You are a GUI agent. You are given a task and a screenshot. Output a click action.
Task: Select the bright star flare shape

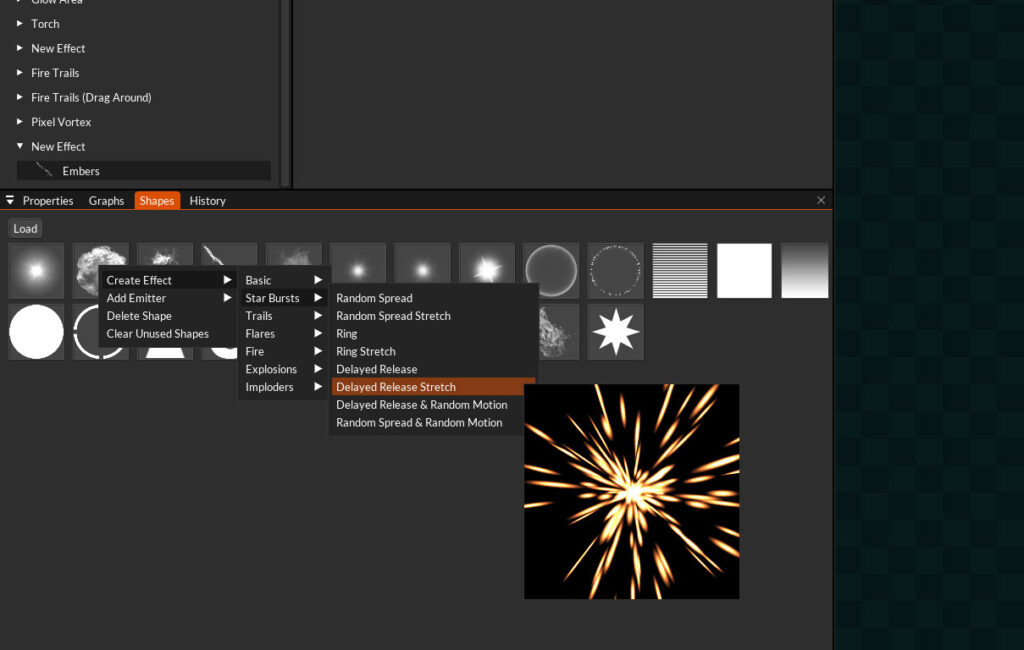pos(486,270)
